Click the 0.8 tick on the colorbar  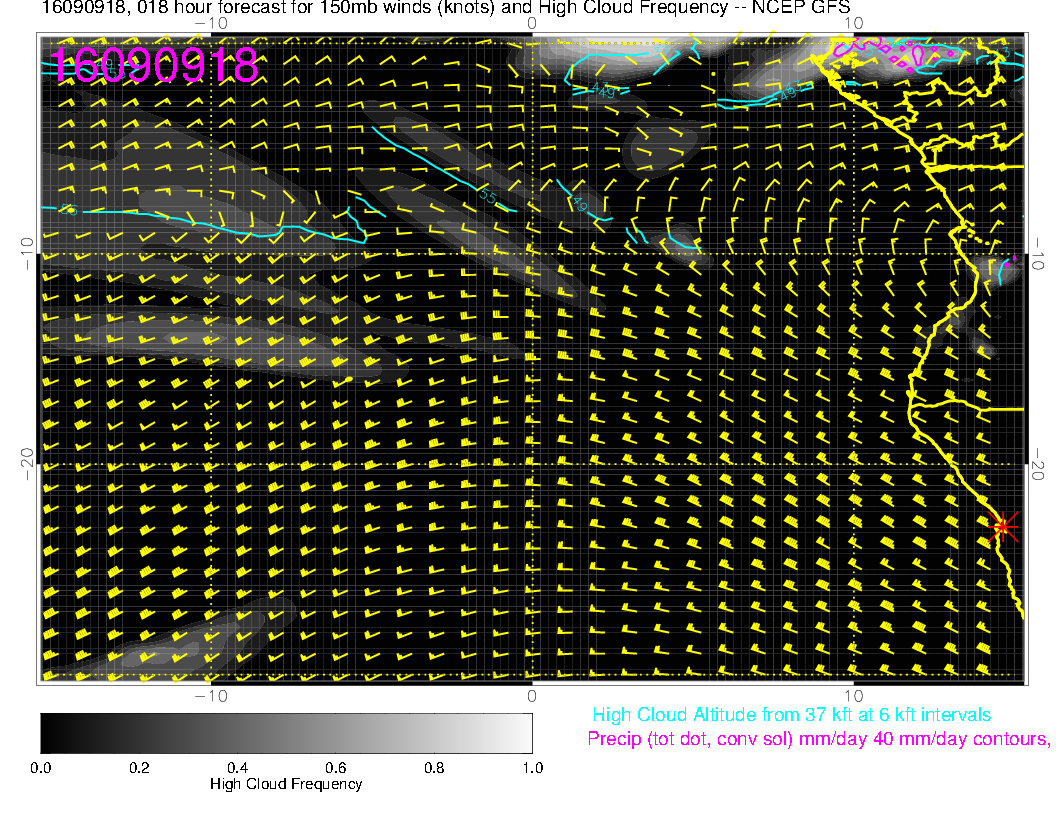tap(433, 767)
